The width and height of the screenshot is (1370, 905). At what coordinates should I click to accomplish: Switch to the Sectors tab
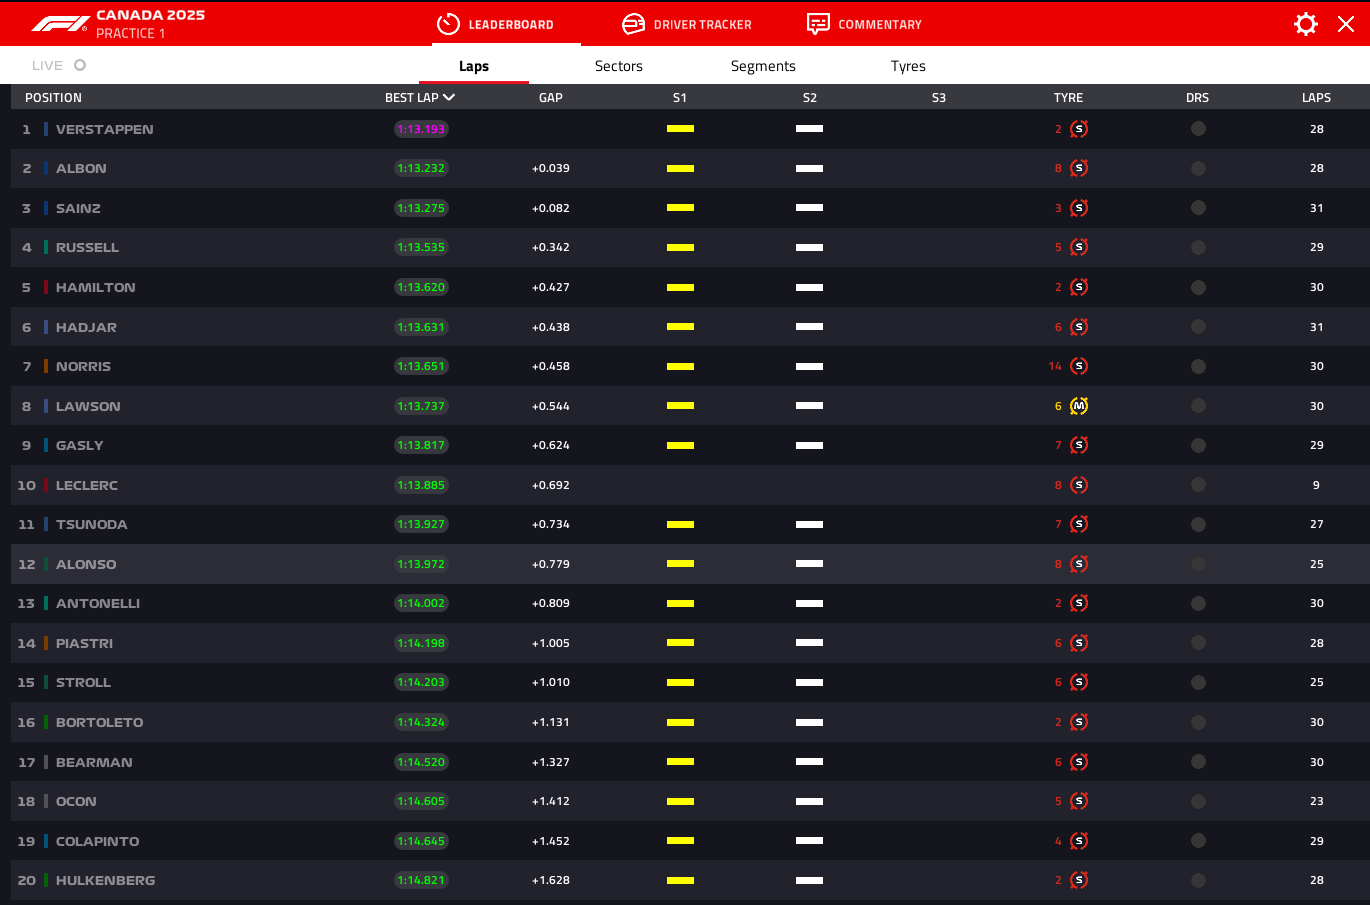(619, 66)
